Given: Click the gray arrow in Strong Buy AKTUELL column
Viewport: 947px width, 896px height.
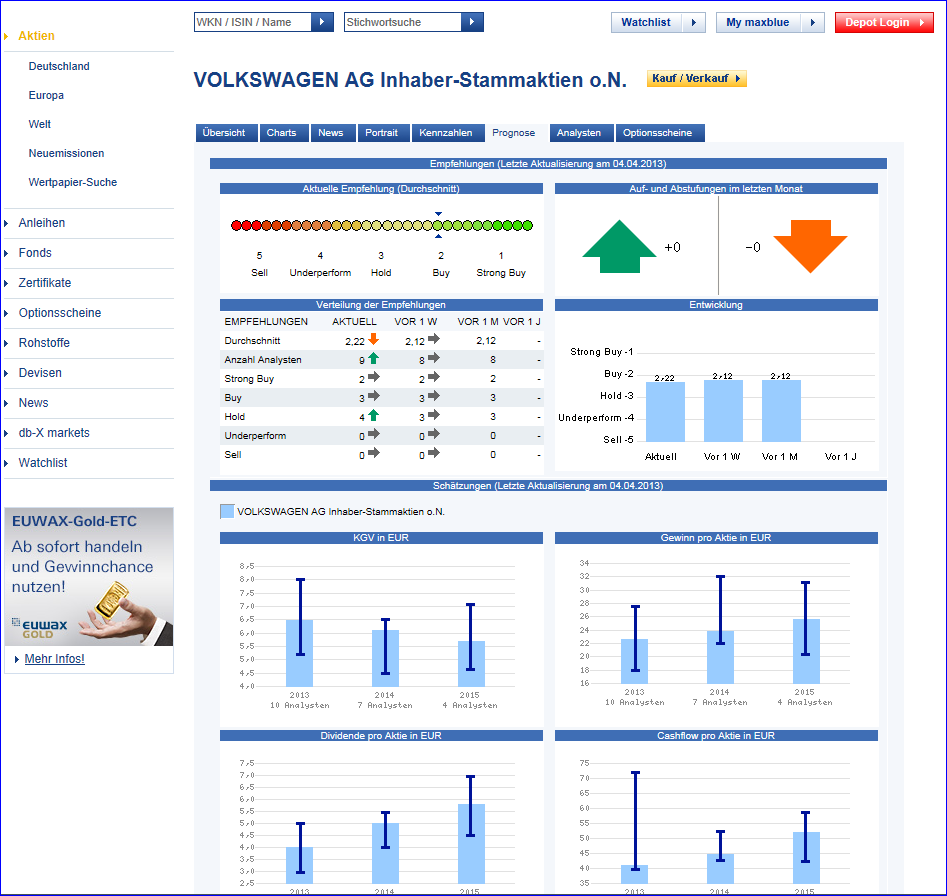Looking at the screenshot, I should [x=374, y=377].
